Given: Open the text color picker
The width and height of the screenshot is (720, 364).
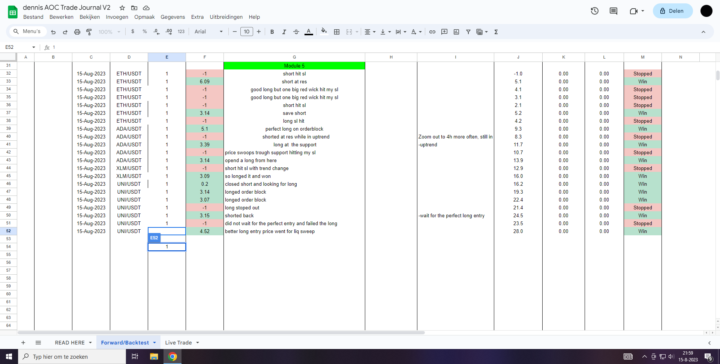Looking at the screenshot, I should [x=309, y=32].
